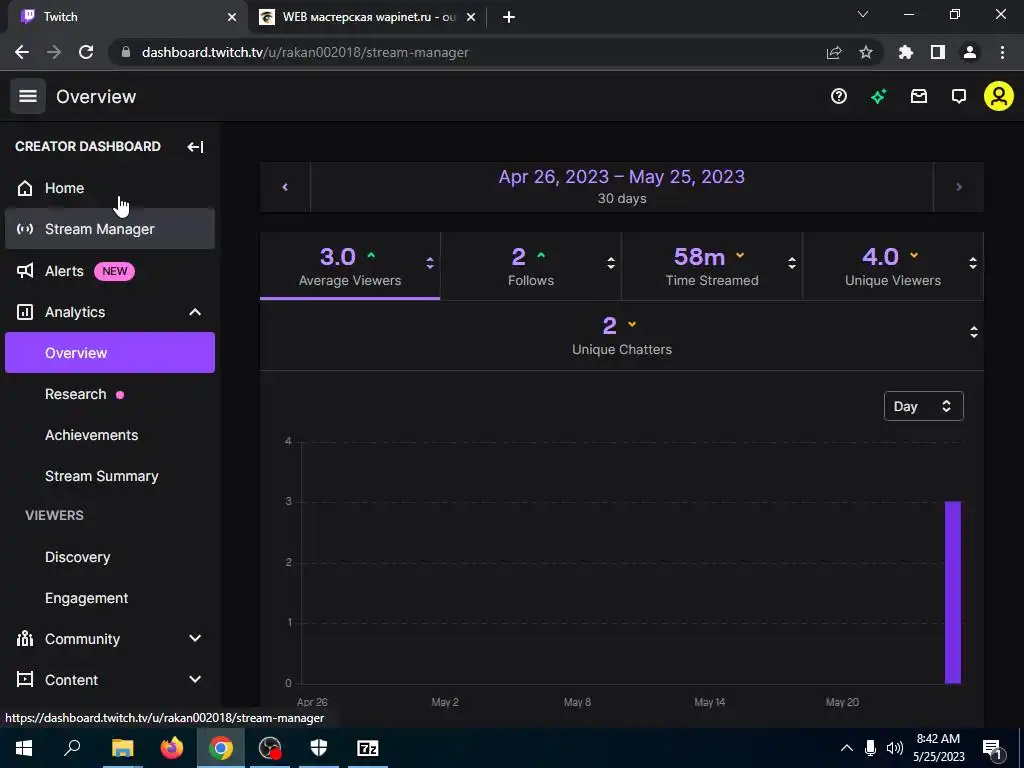Select the Average Viewers metric tab

coord(350,266)
